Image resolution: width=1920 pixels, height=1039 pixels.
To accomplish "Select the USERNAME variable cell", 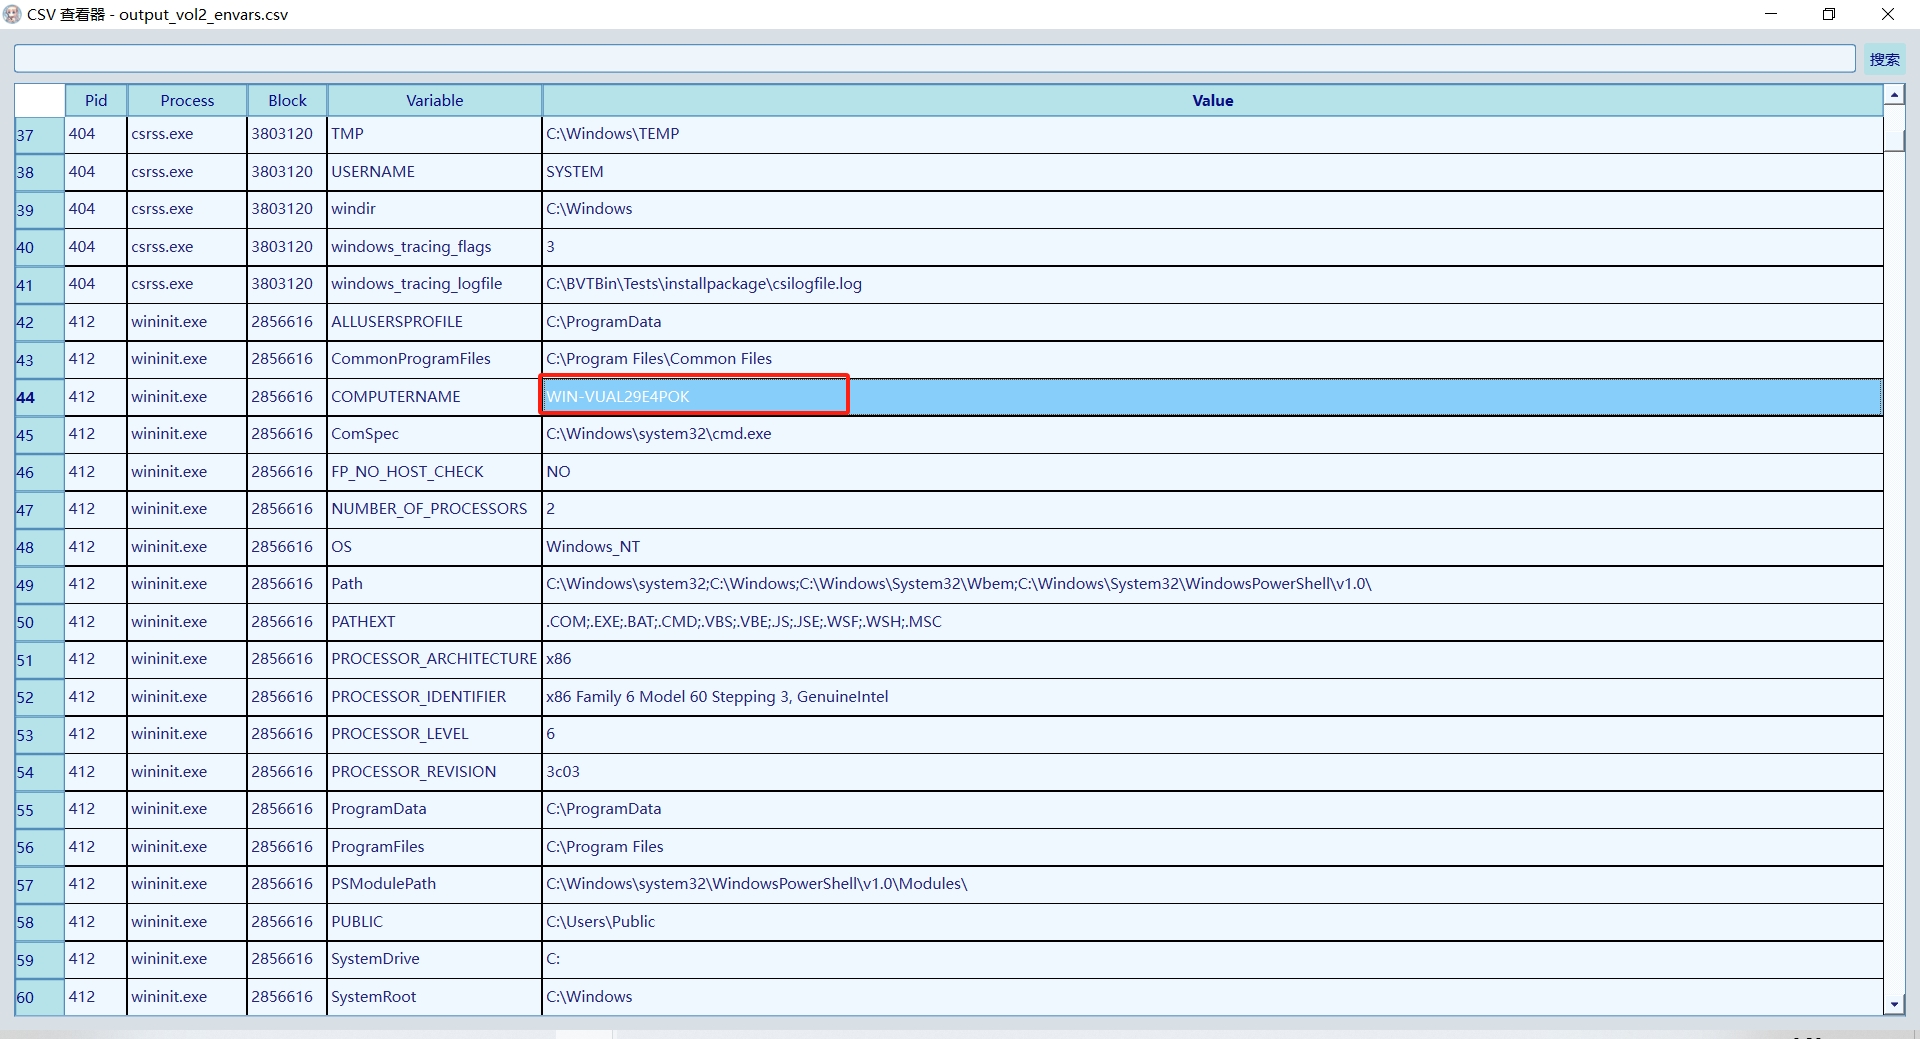I will (434, 172).
